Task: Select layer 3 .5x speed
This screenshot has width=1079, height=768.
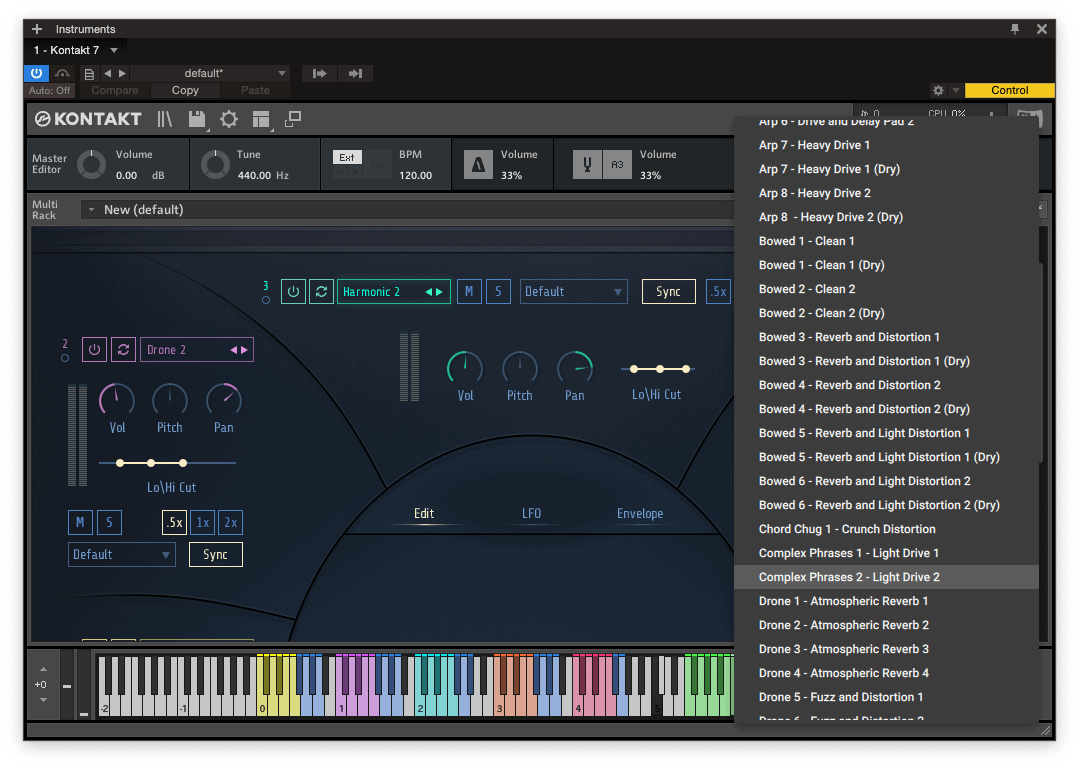Action: 718,292
